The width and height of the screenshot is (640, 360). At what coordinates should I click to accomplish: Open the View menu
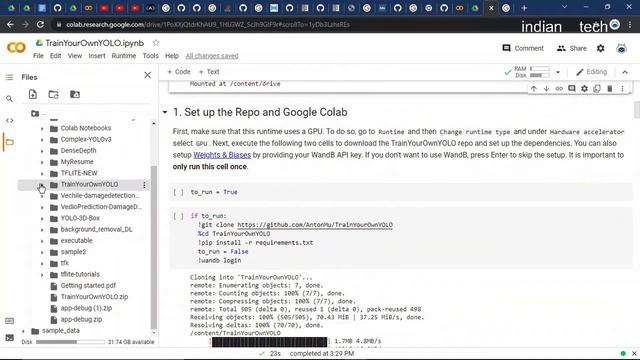pyautogui.click(x=75, y=56)
